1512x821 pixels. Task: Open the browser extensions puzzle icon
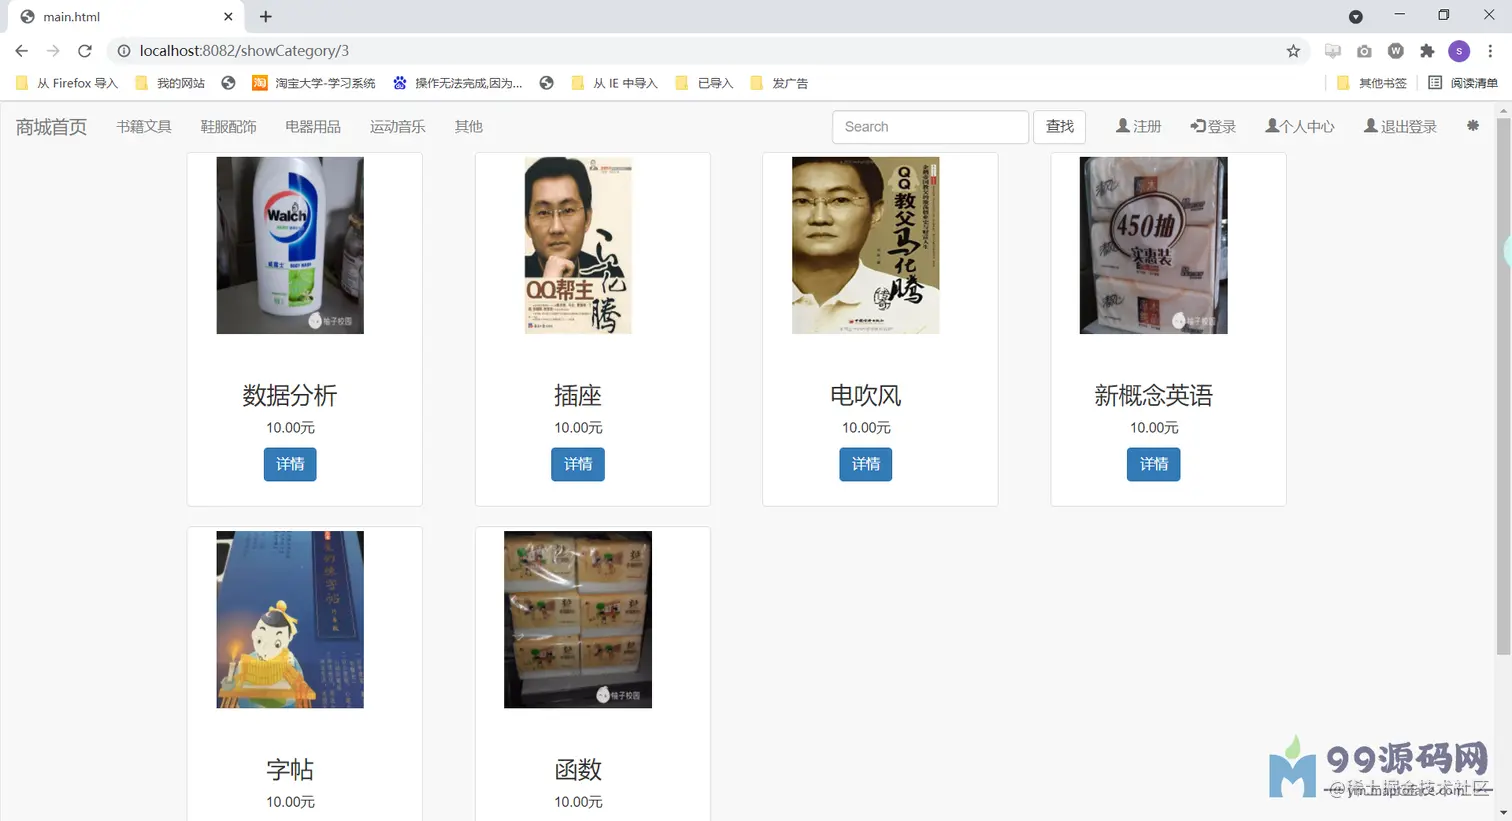tap(1427, 51)
